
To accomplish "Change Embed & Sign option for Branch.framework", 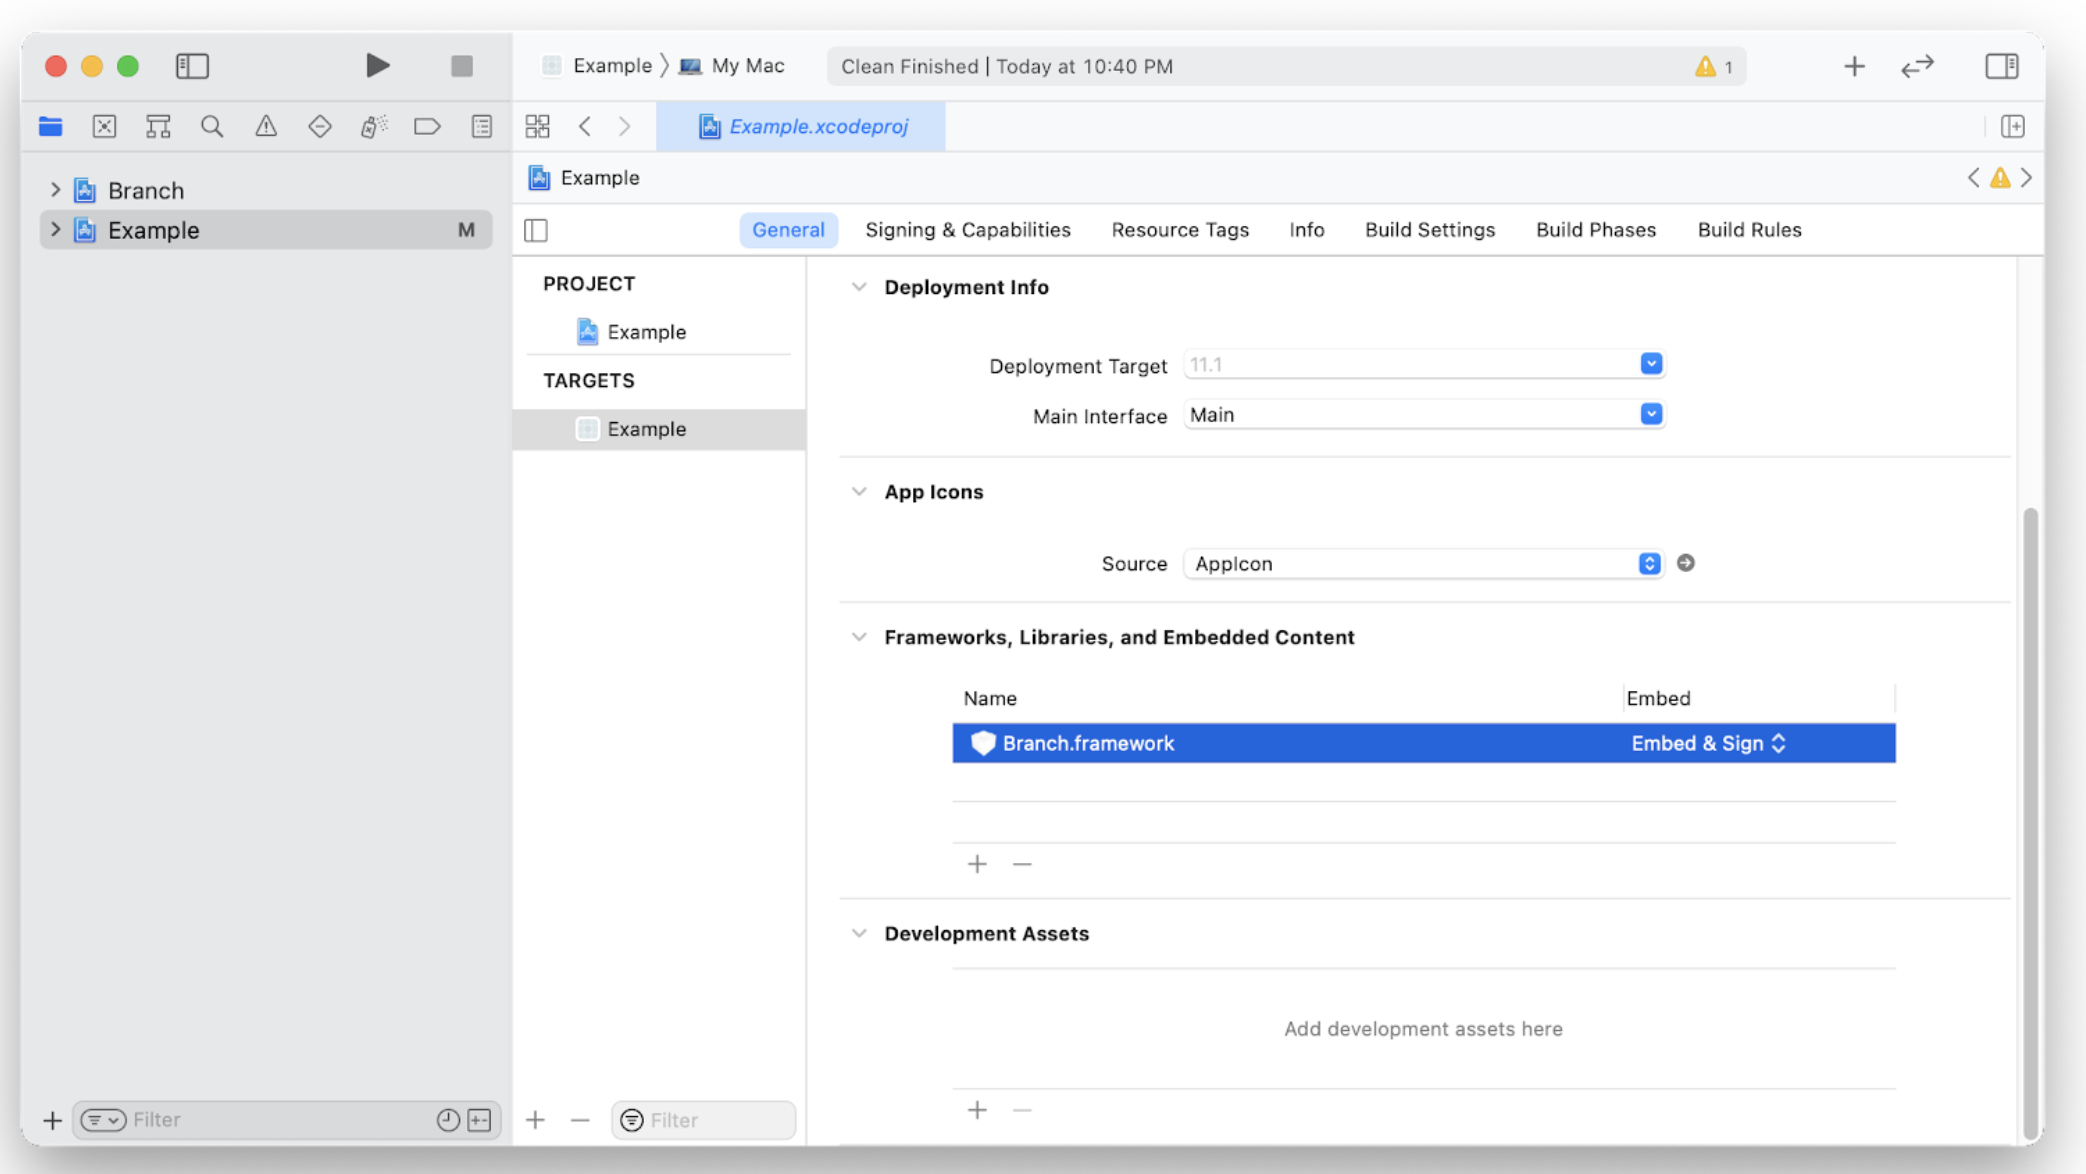I will (1708, 743).
